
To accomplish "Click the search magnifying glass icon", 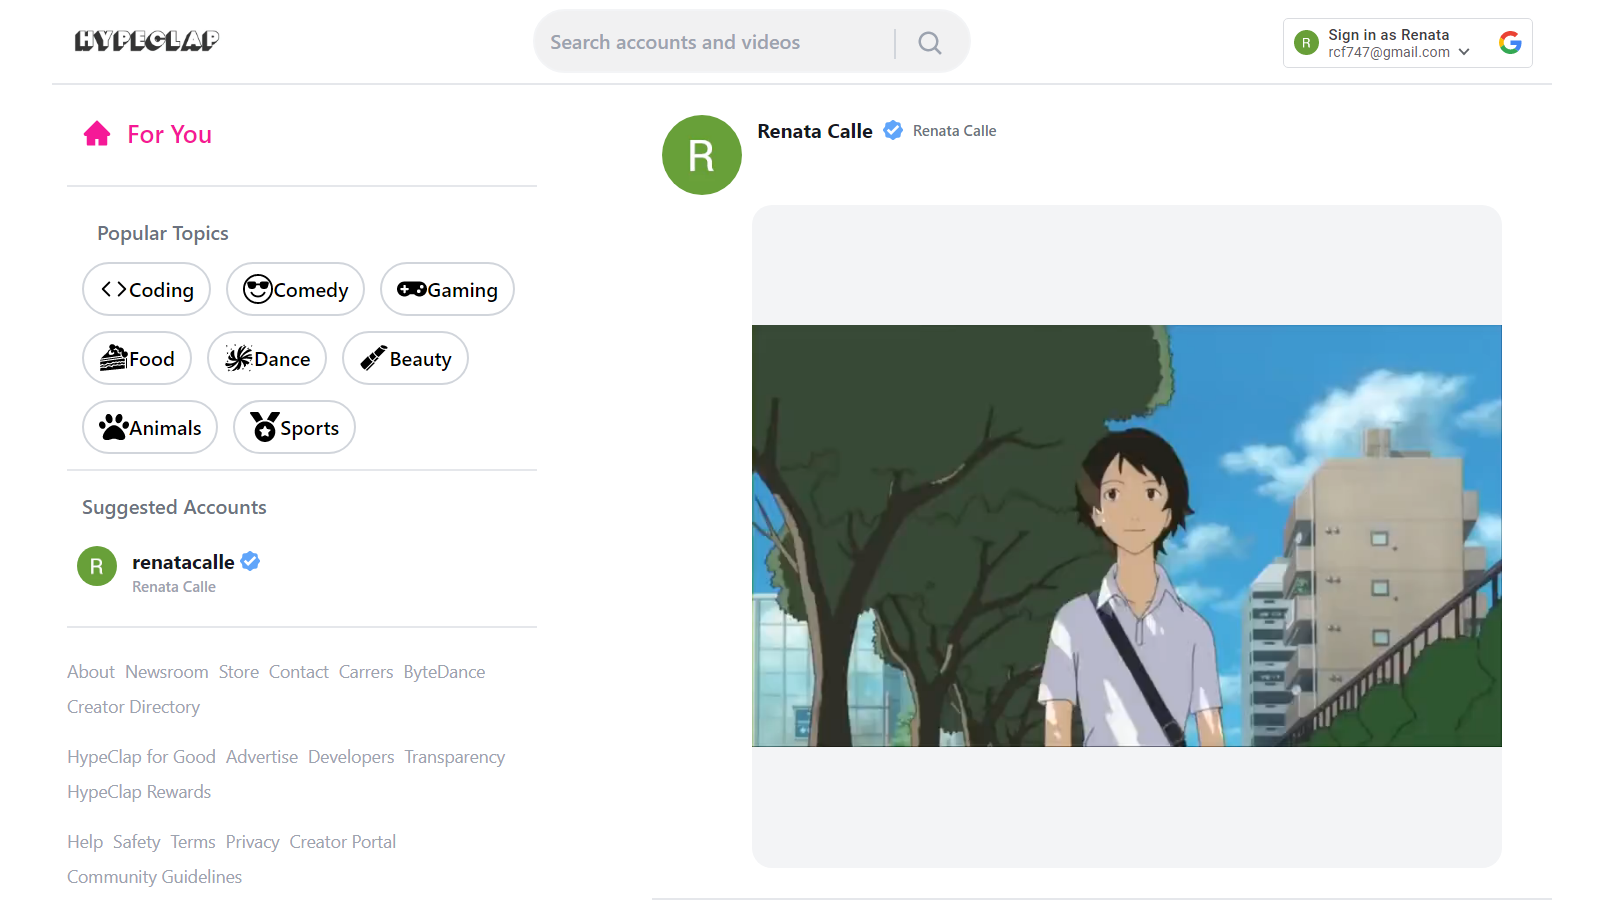I will pos(928,42).
